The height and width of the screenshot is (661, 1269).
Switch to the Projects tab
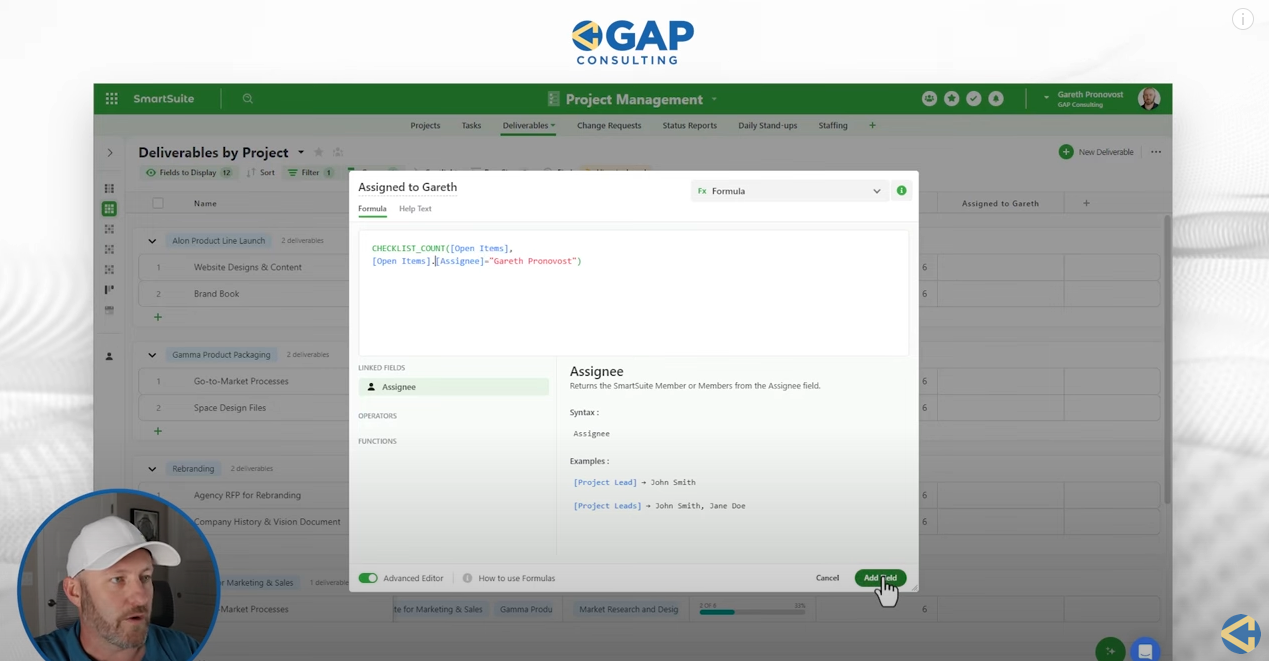pyautogui.click(x=425, y=125)
